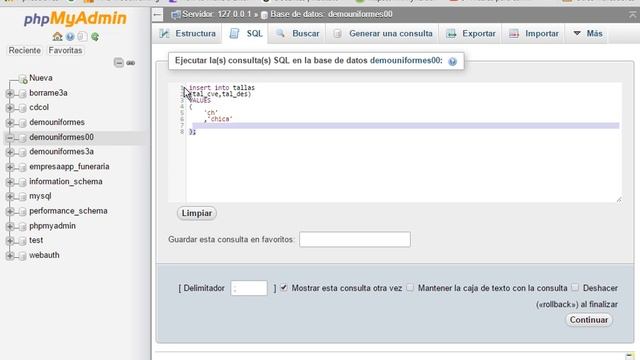This screenshot has width=640, height=360.
Task: Open the Más dropdown menu
Action: click(x=588, y=33)
